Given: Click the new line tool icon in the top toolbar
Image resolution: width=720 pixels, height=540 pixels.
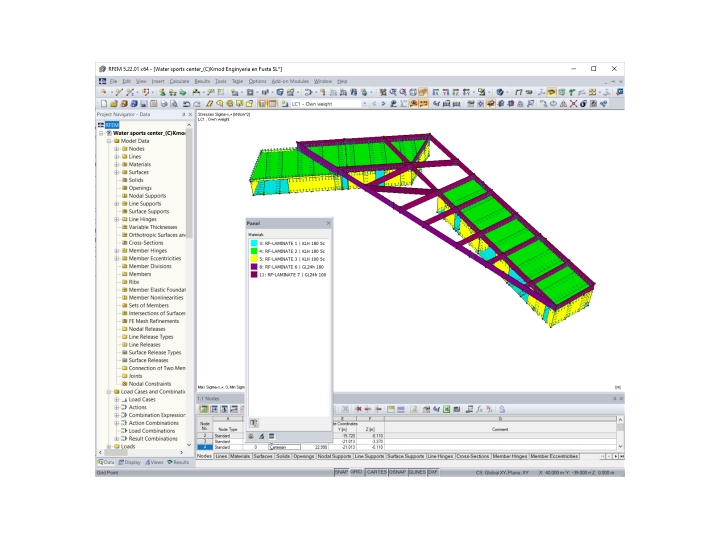Looking at the screenshot, I should tap(119, 92).
